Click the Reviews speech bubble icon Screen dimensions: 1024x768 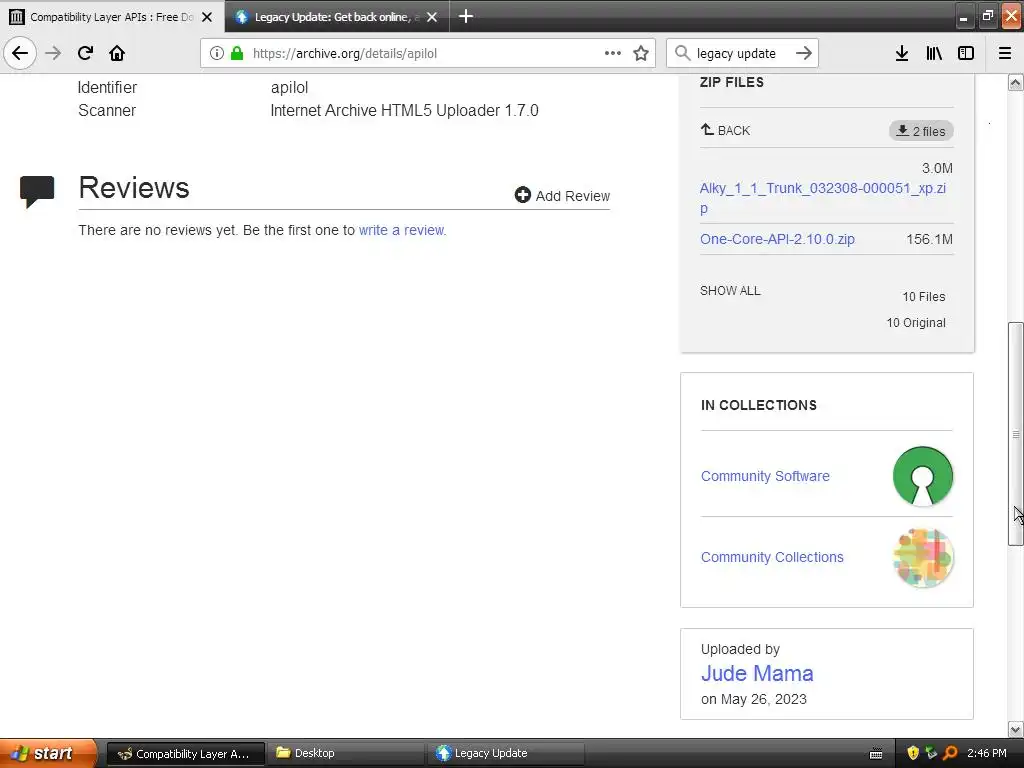pyautogui.click(x=37, y=191)
